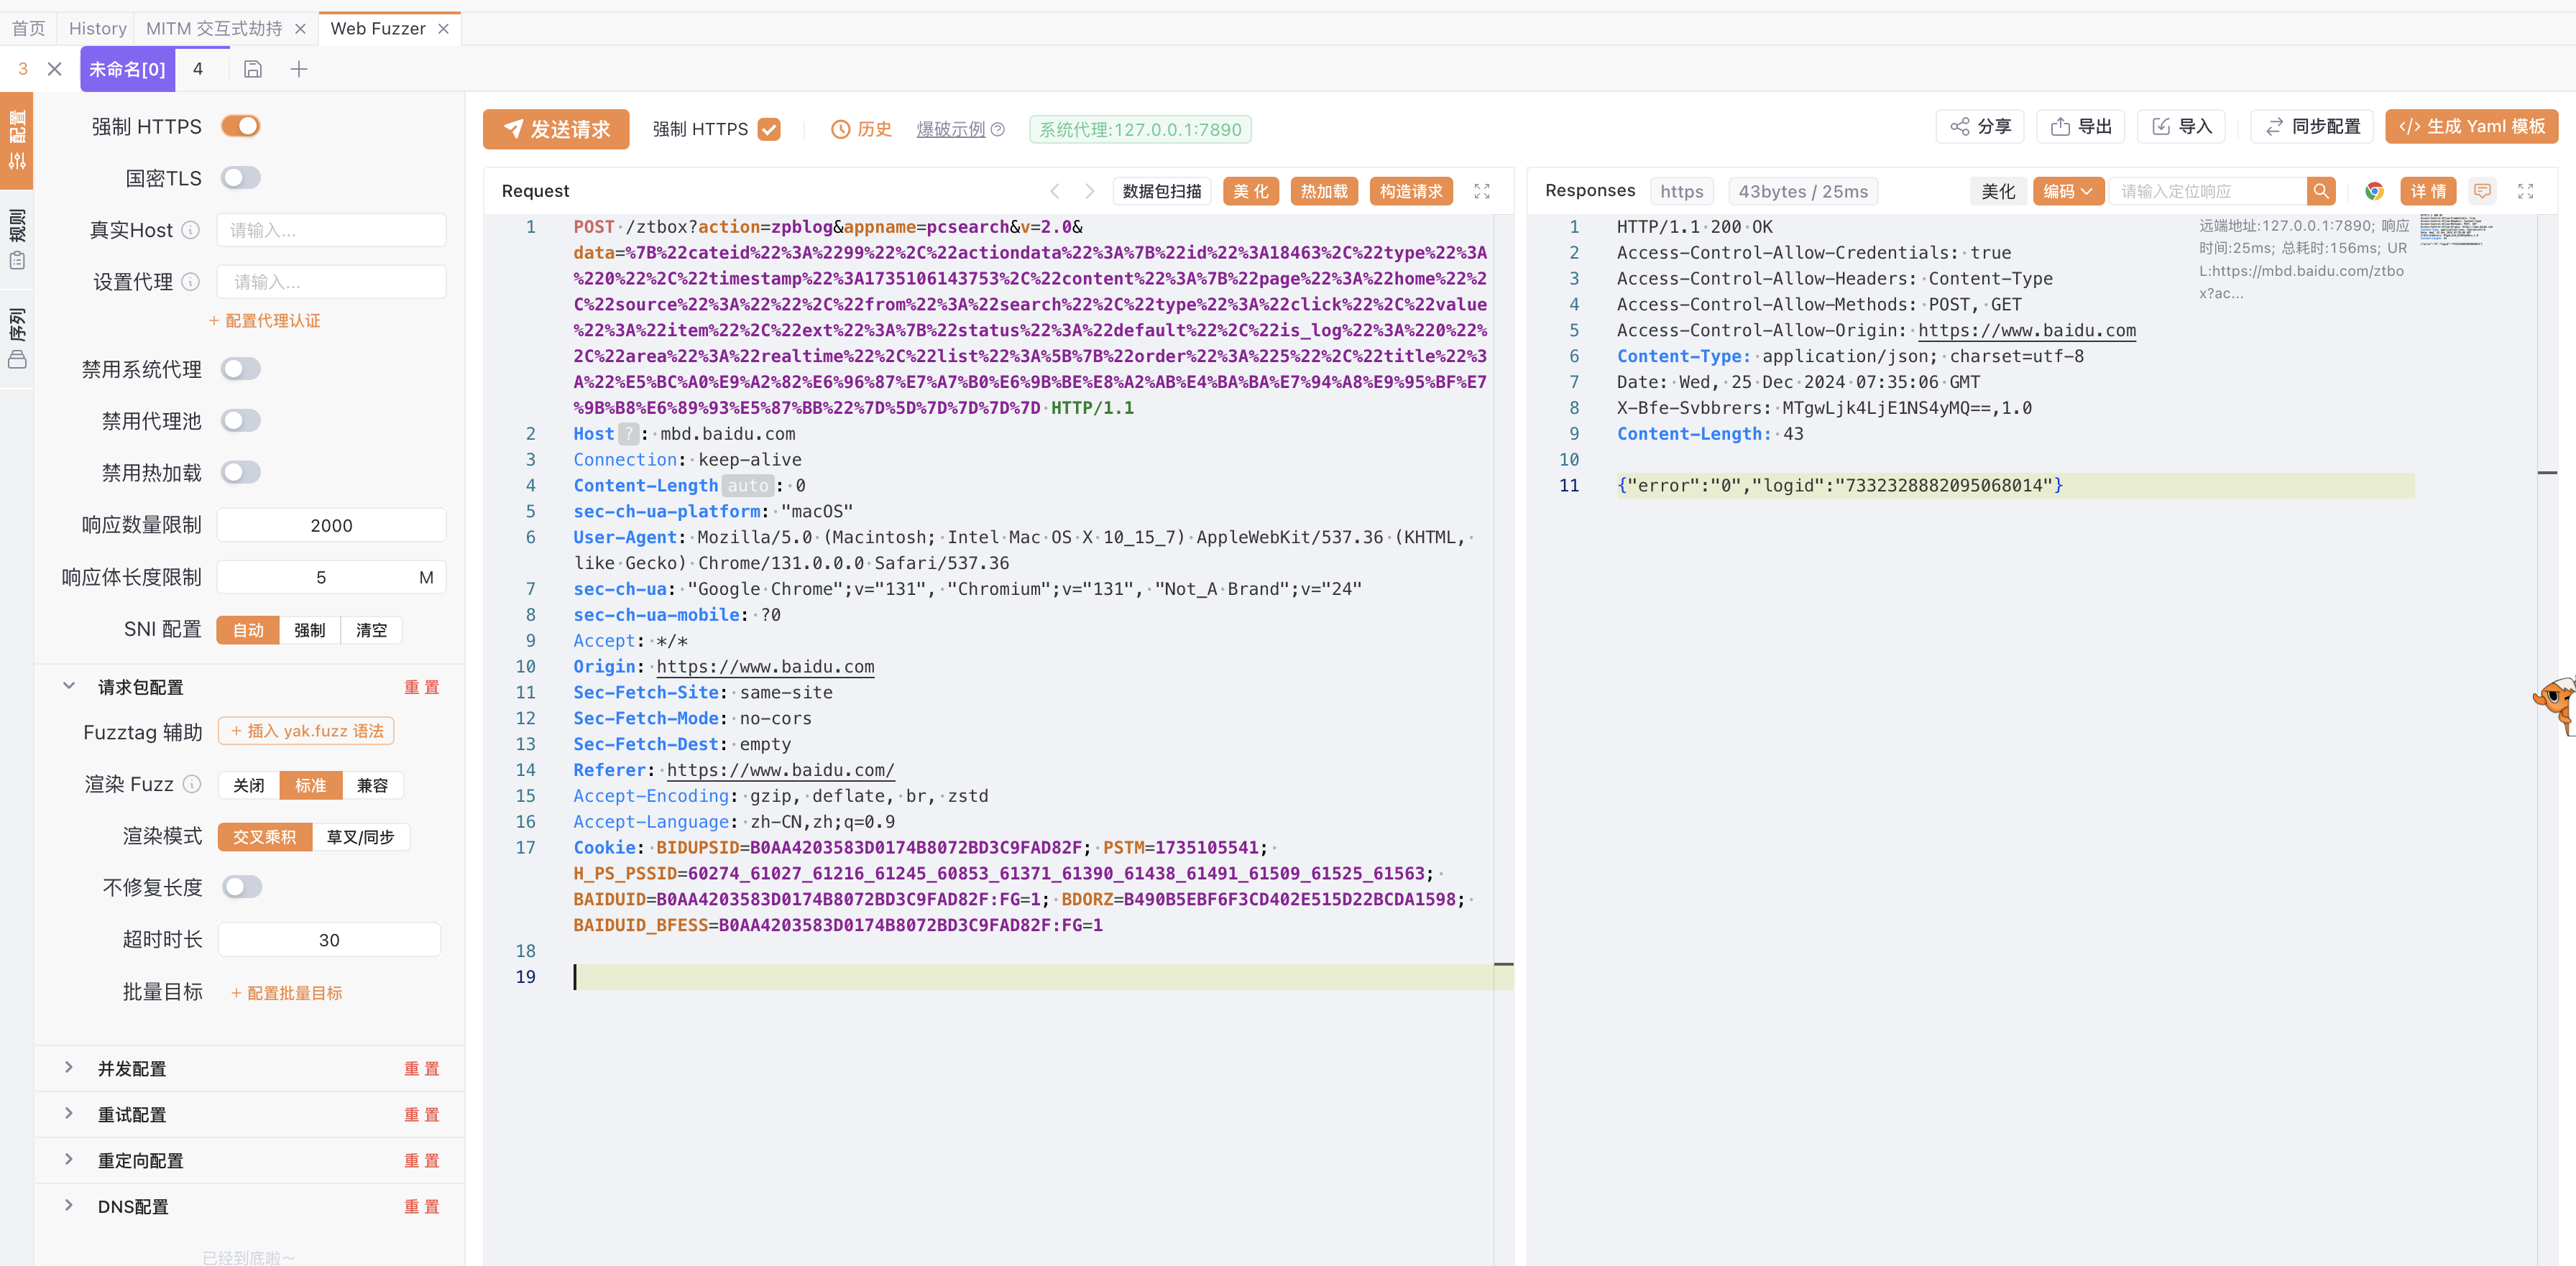Expand the Request panel to fullscreen

[x=1482, y=191]
